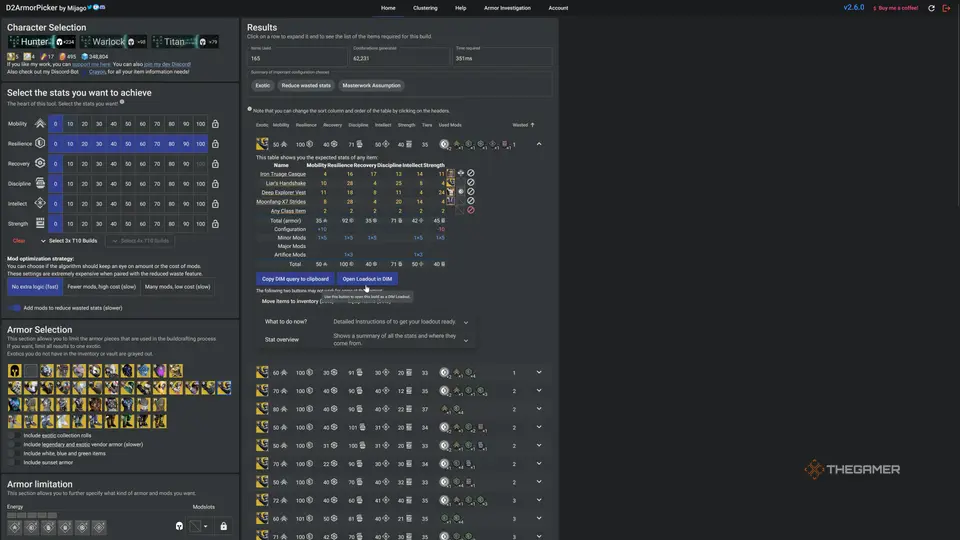Click 'Open Loadout in DIM' button
This screenshot has height=540, width=960.
point(367,279)
